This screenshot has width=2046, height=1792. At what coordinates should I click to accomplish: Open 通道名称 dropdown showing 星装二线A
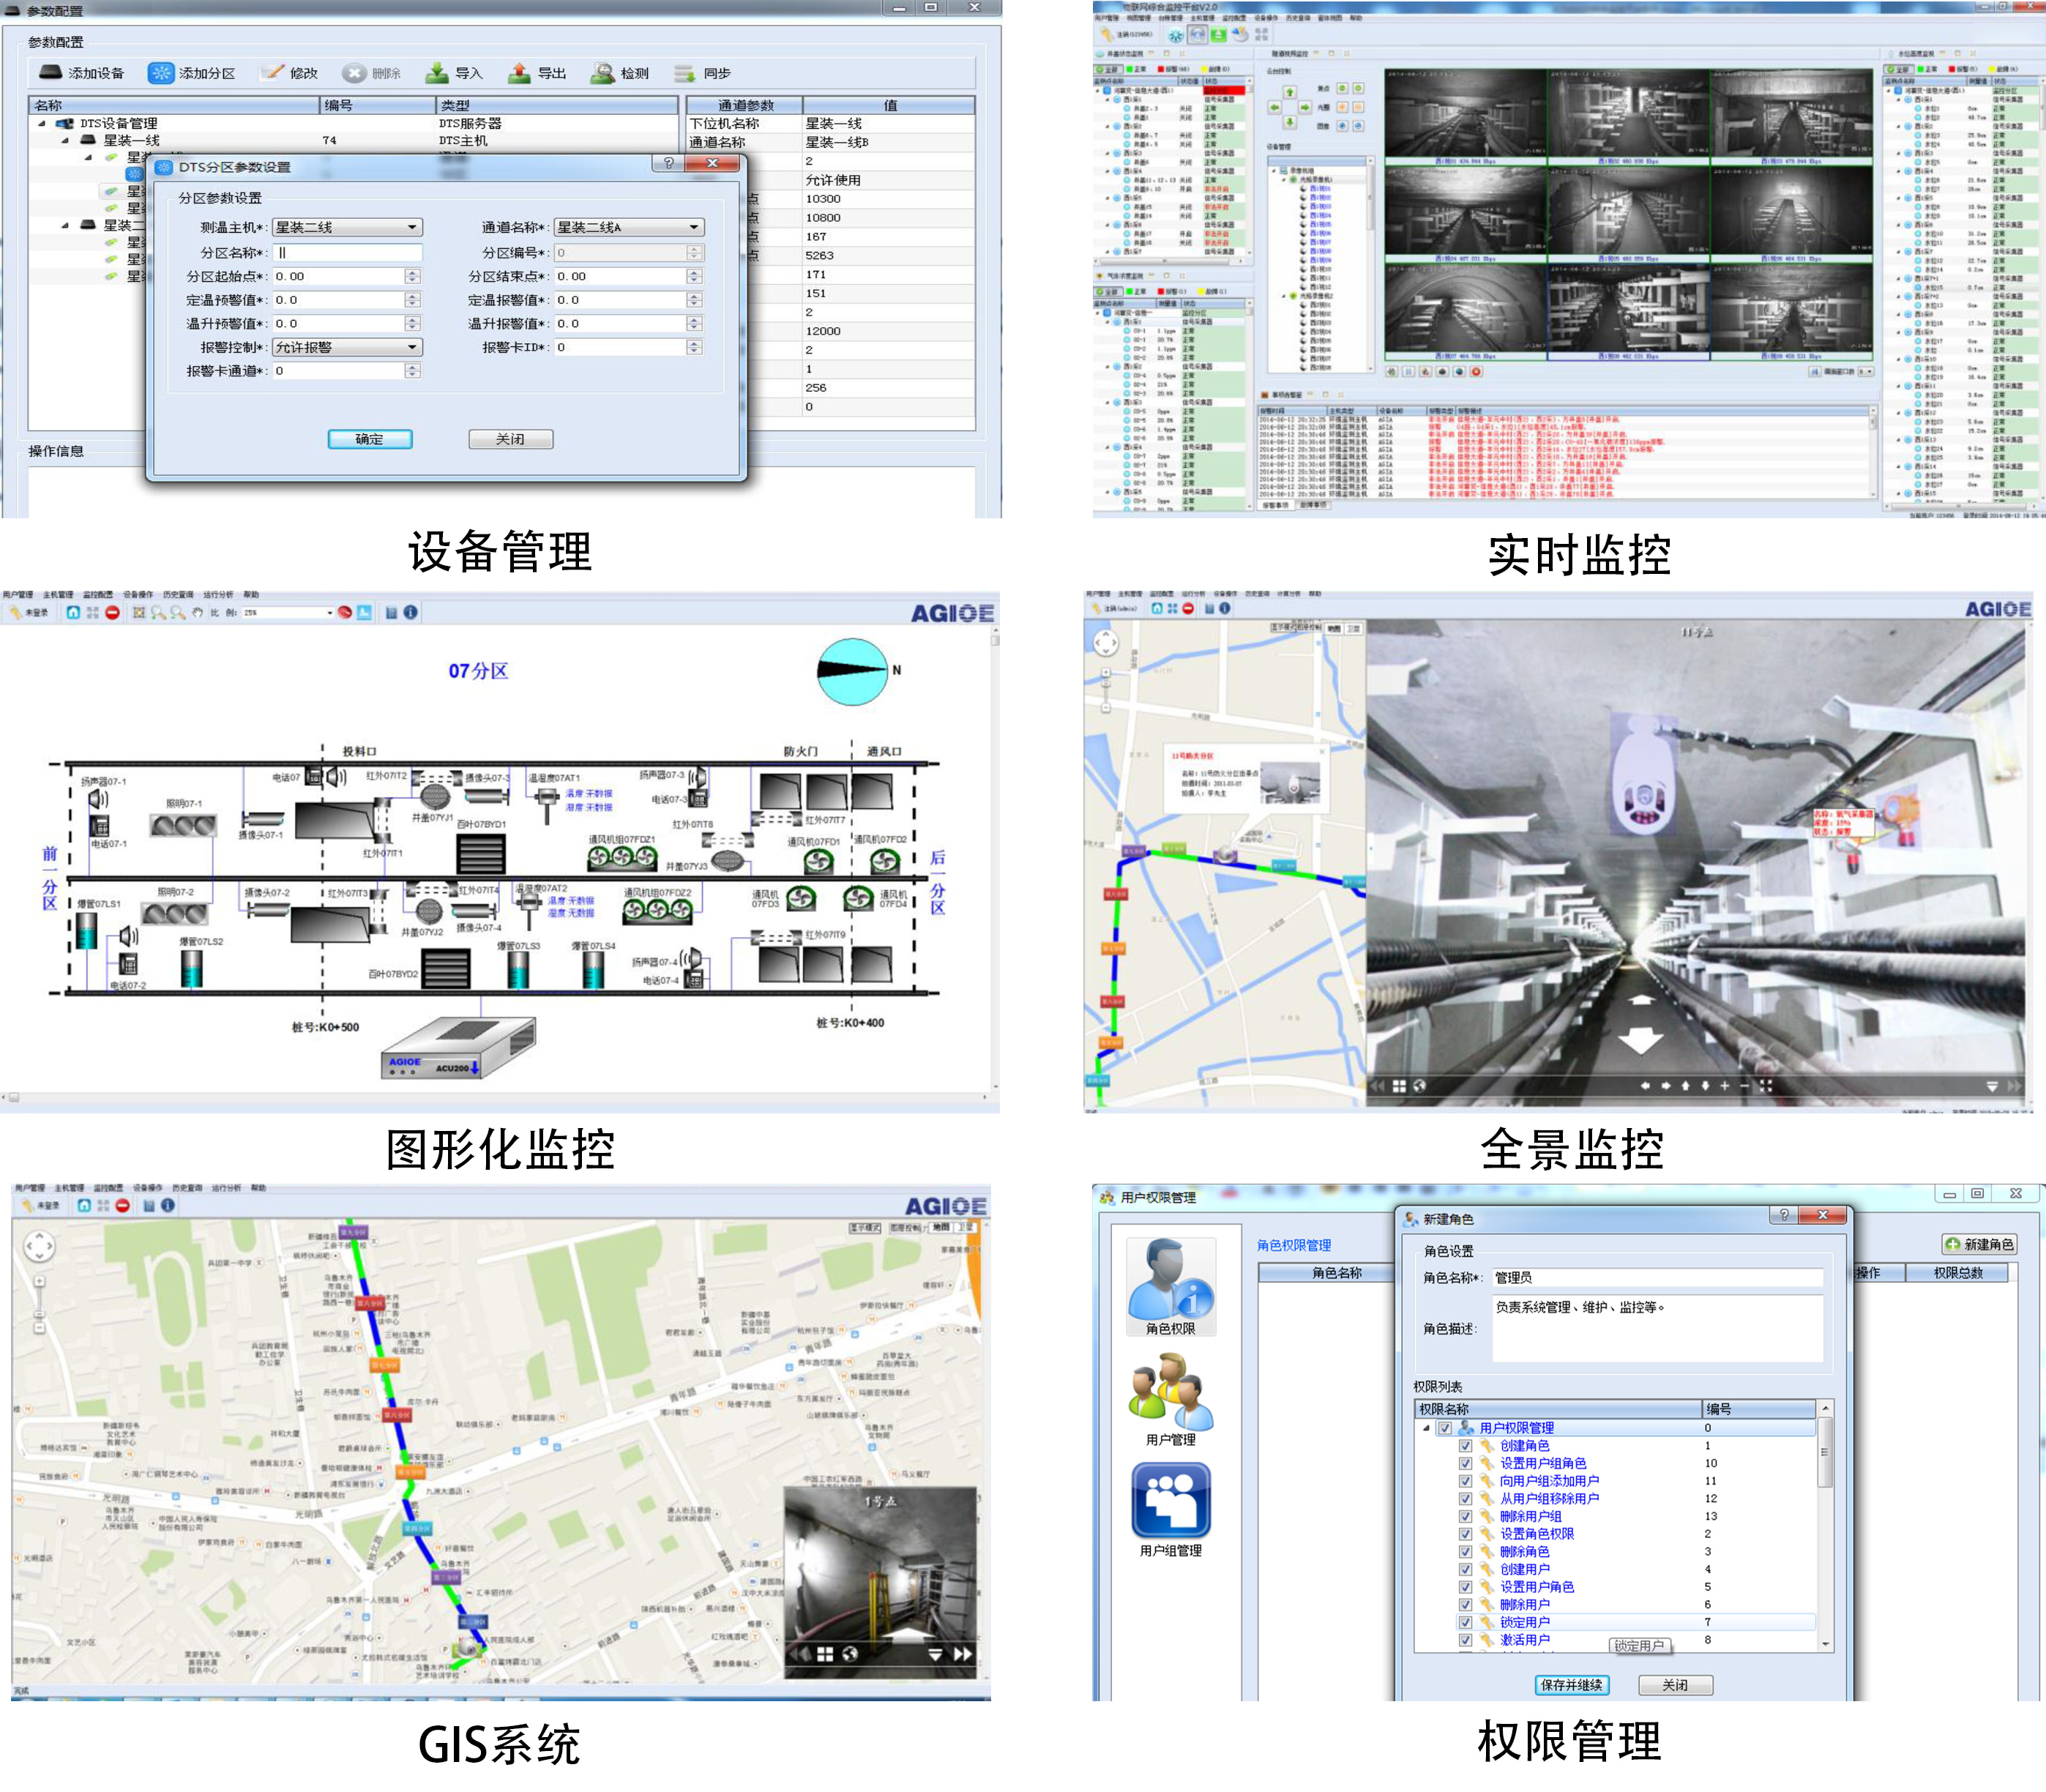click(x=629, y=227)
